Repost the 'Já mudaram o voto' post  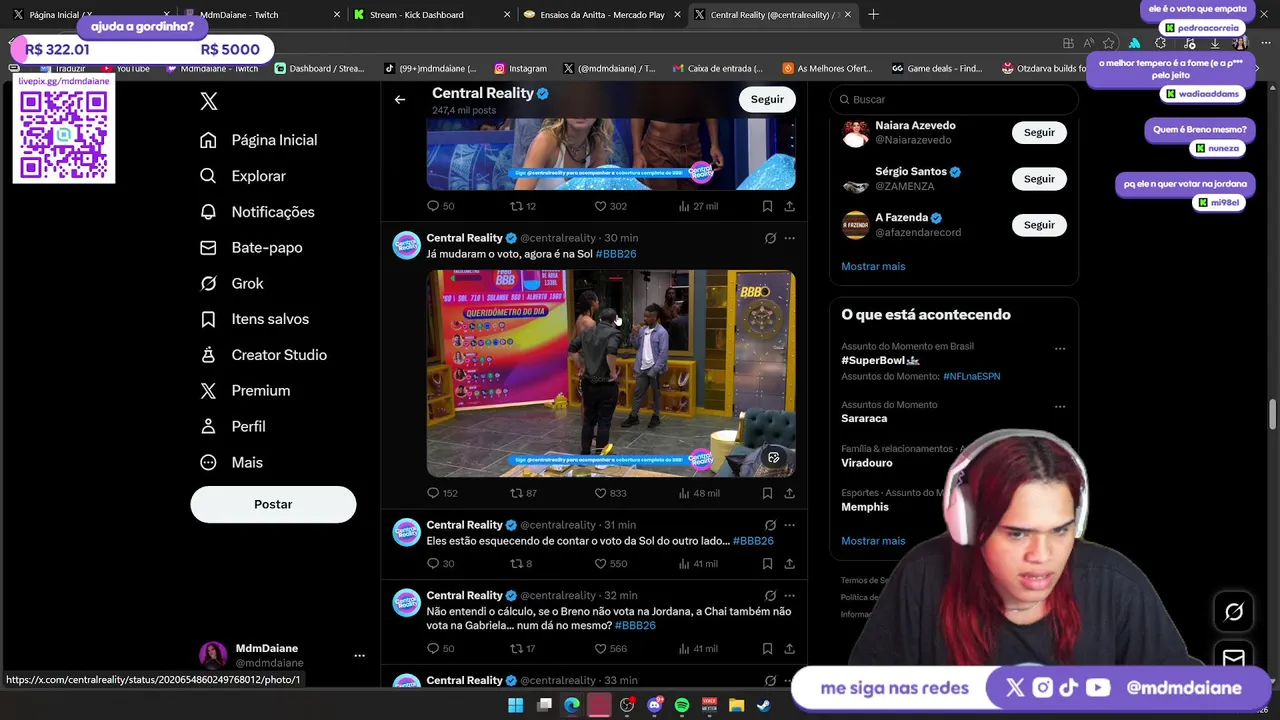pyautogui.click(x=524, y=493)
